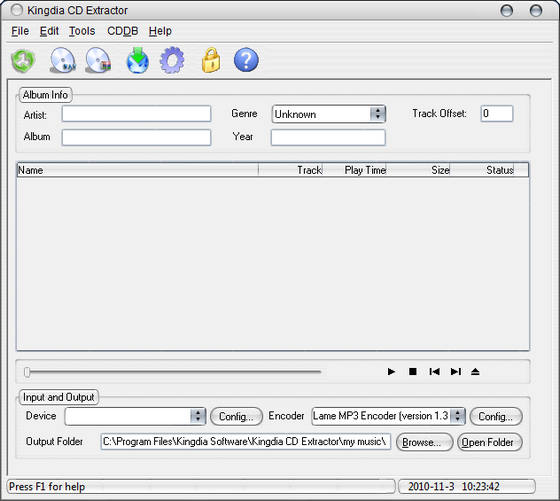
Task: Click the Open Folder button
Action: 490,442
